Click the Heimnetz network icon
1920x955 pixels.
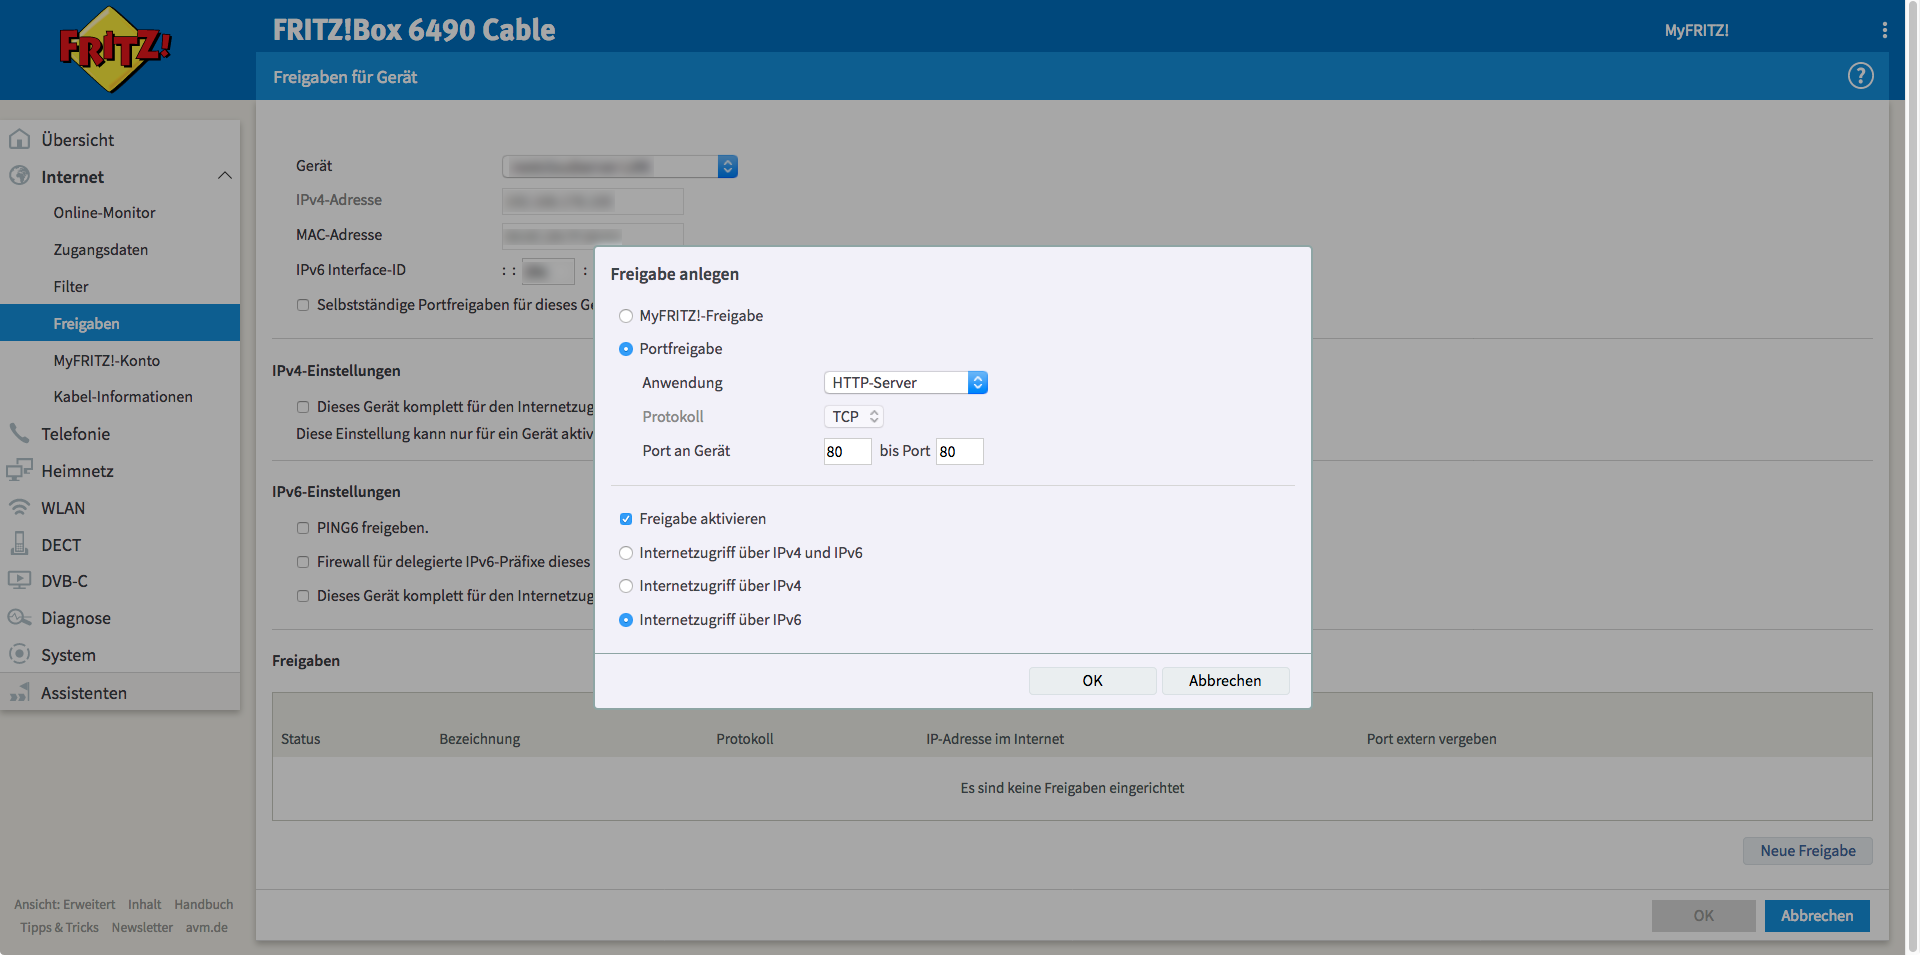(x=19, y=470)
